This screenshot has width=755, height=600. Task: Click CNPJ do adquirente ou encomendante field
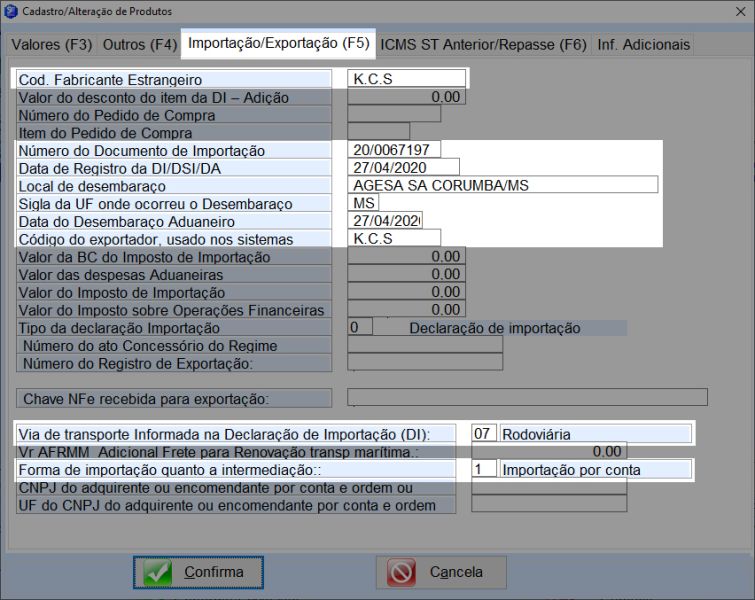coord(549,487)
